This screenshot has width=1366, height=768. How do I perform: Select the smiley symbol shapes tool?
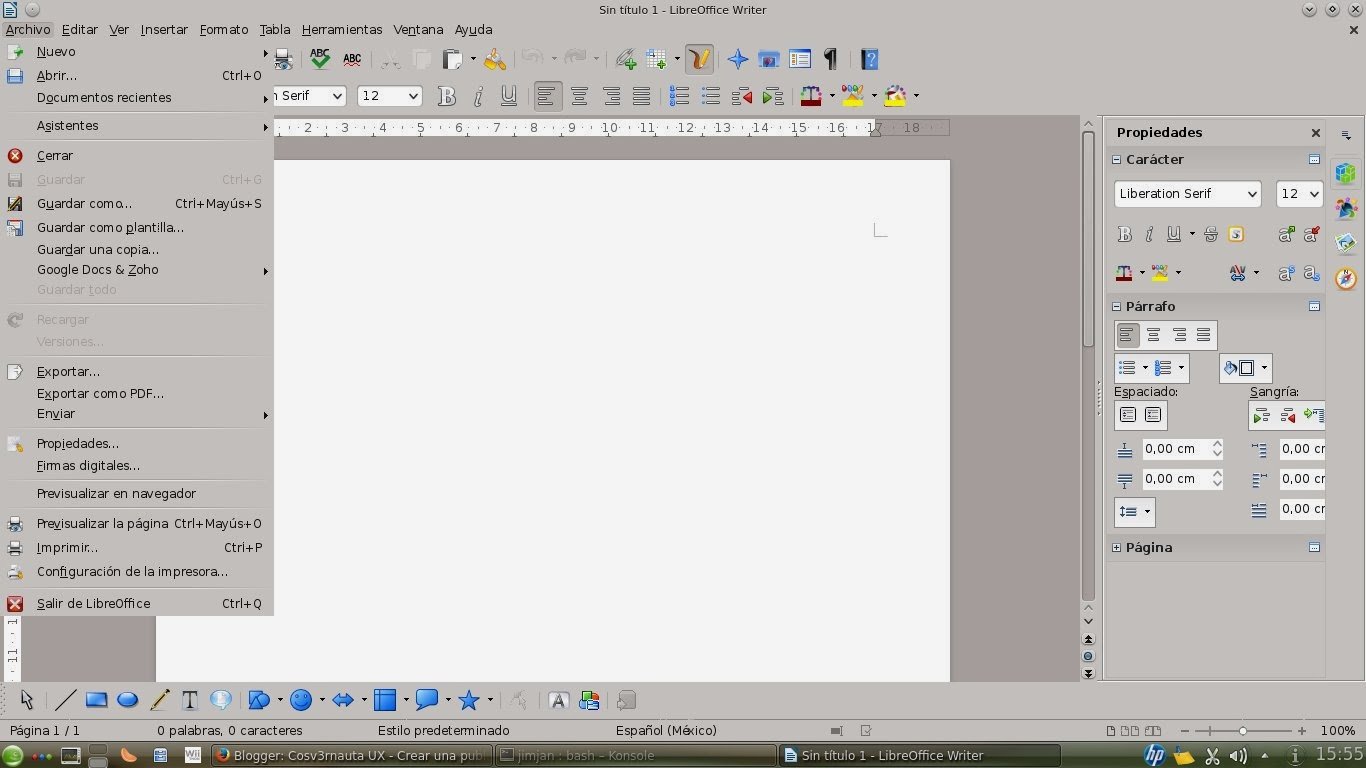(x=301, y=700)
